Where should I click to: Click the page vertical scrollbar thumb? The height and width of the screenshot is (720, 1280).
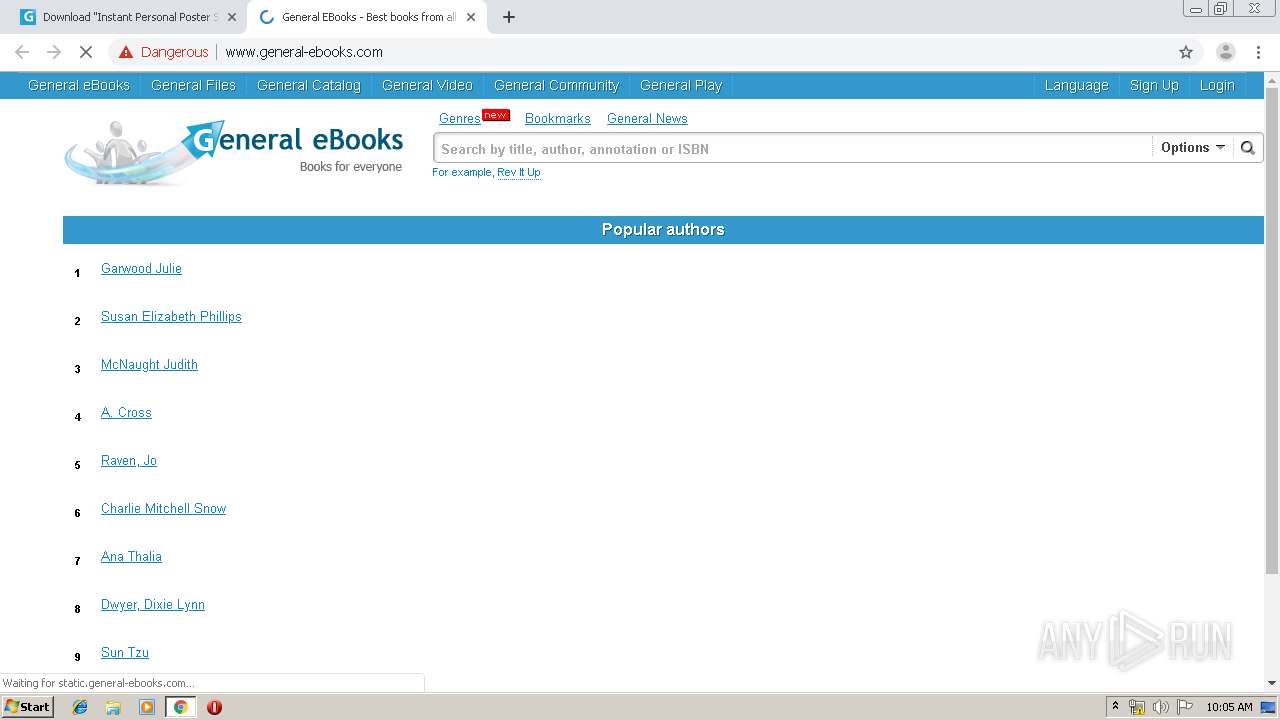tap(1272, 330)
